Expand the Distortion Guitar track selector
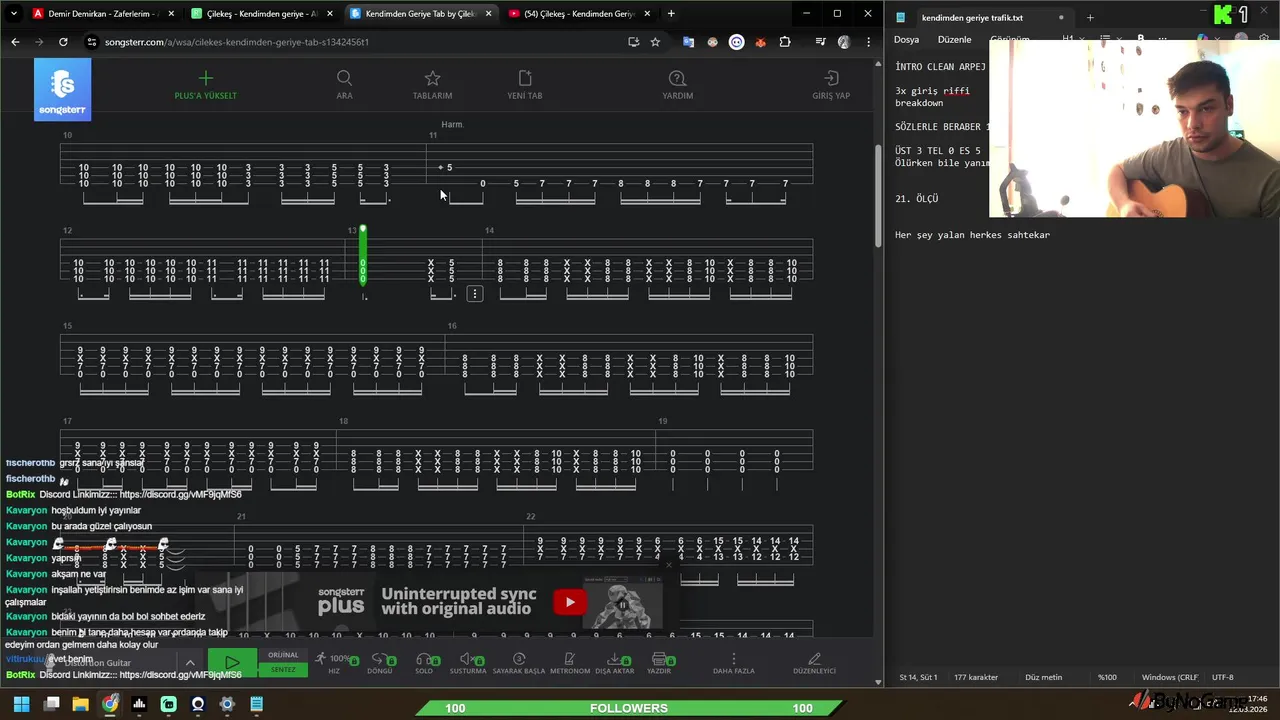 pyautogui.click(x=190, y=663)
